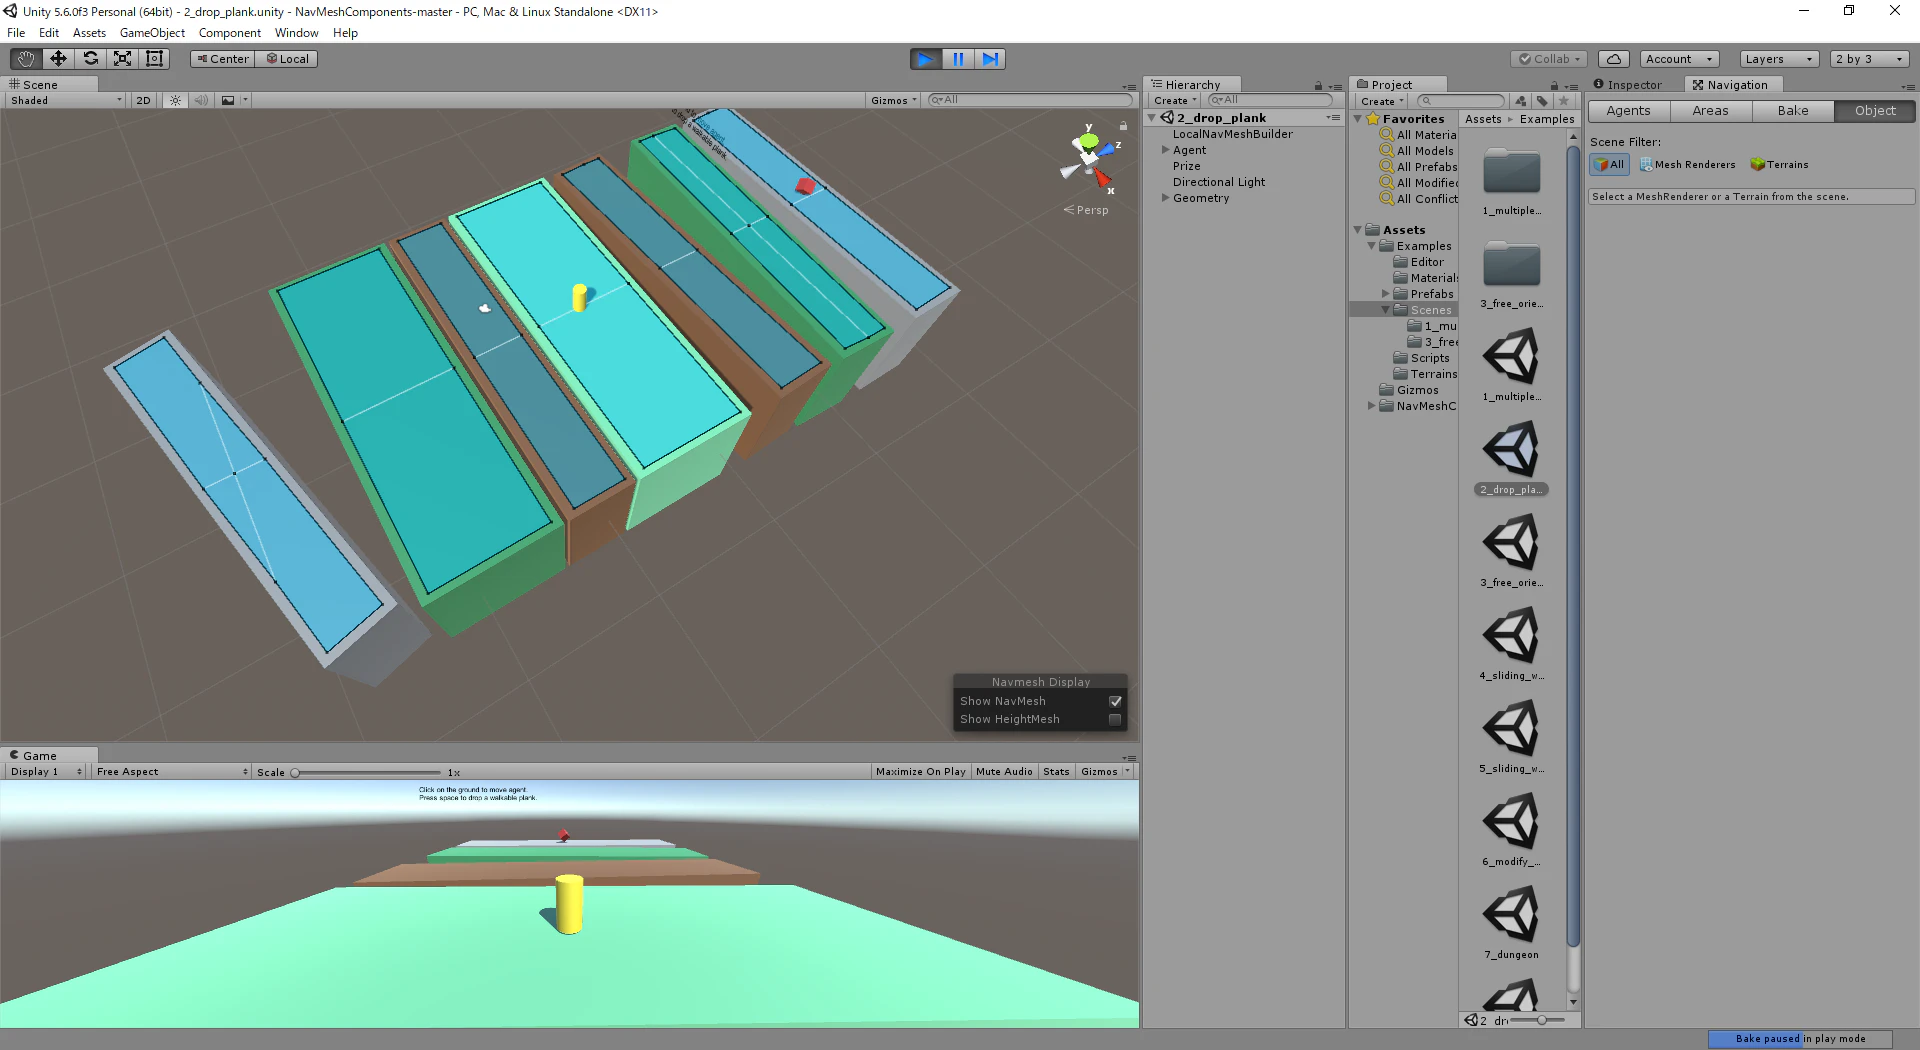
Task: Open the Account dropdown
Action: pos(1679,59)
